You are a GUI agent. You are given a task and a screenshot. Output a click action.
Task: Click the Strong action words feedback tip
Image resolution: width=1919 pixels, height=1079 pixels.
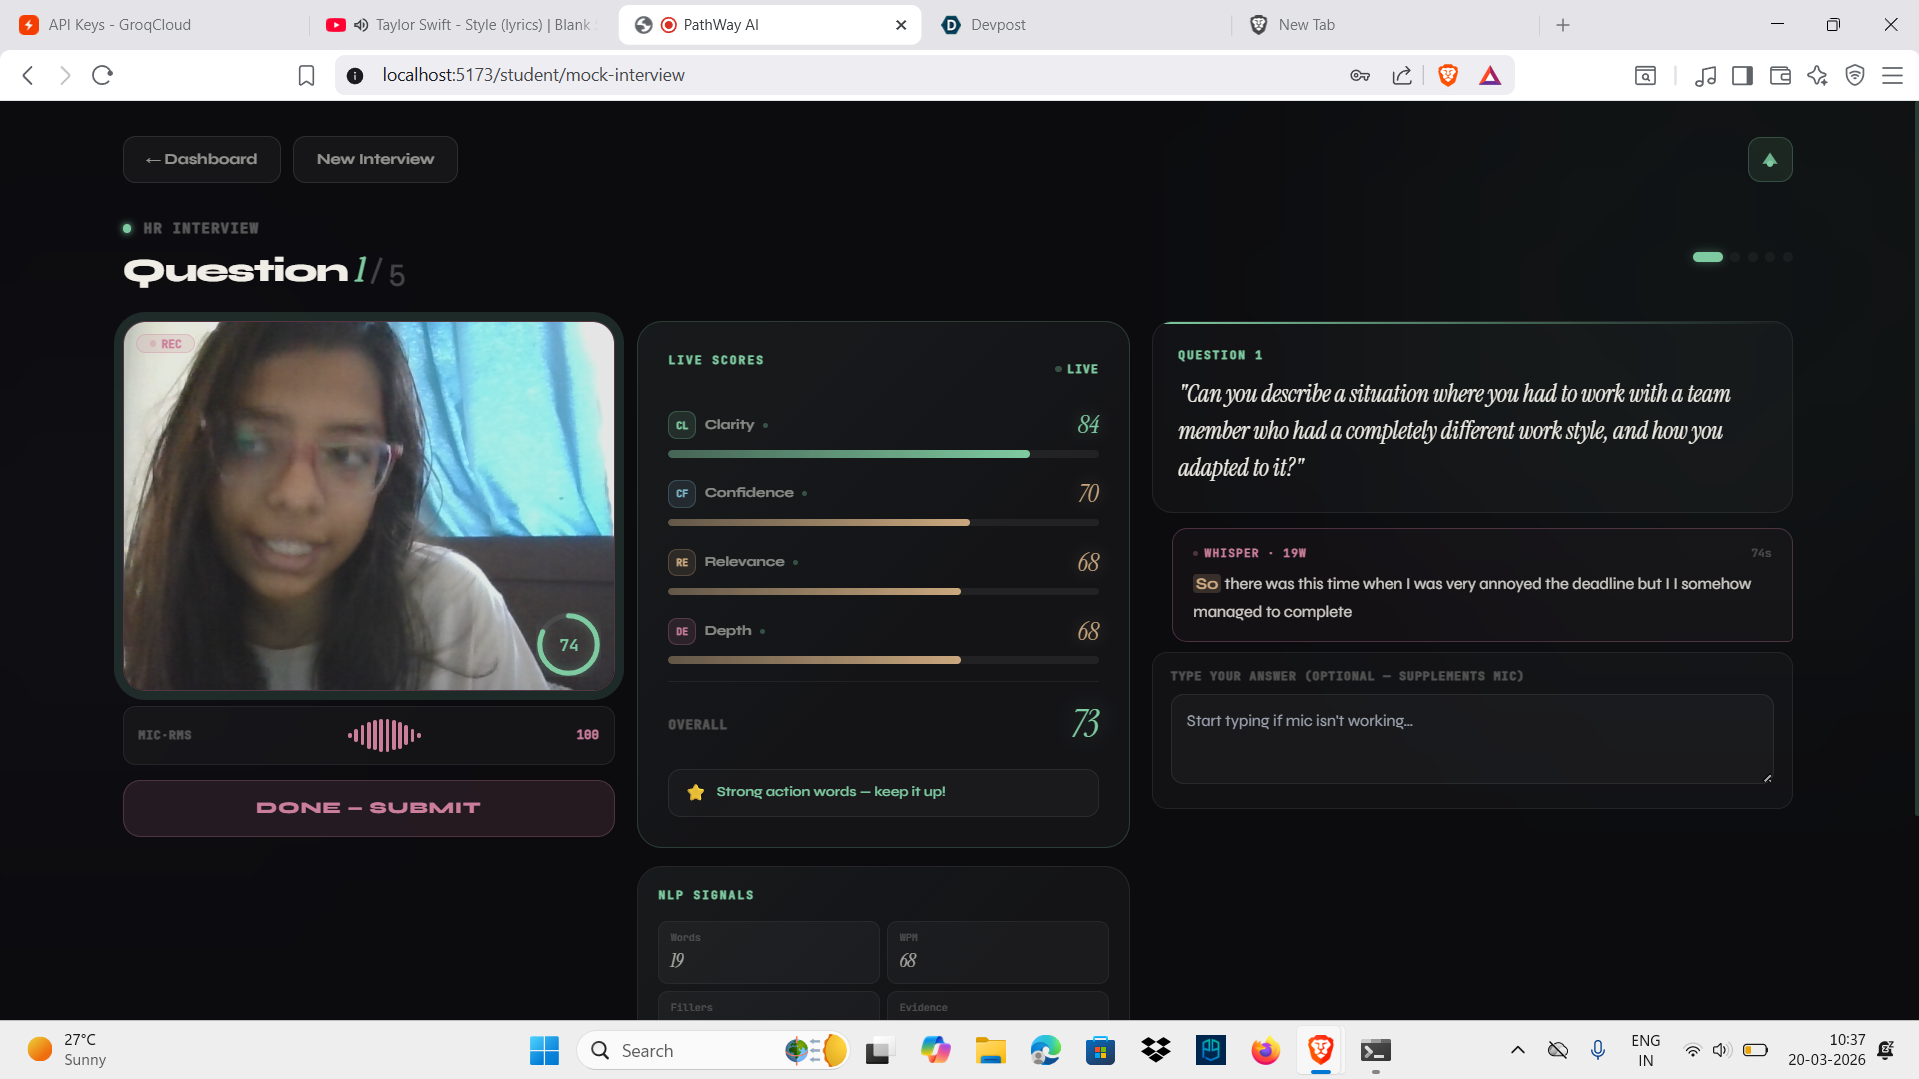coord(883,792)
